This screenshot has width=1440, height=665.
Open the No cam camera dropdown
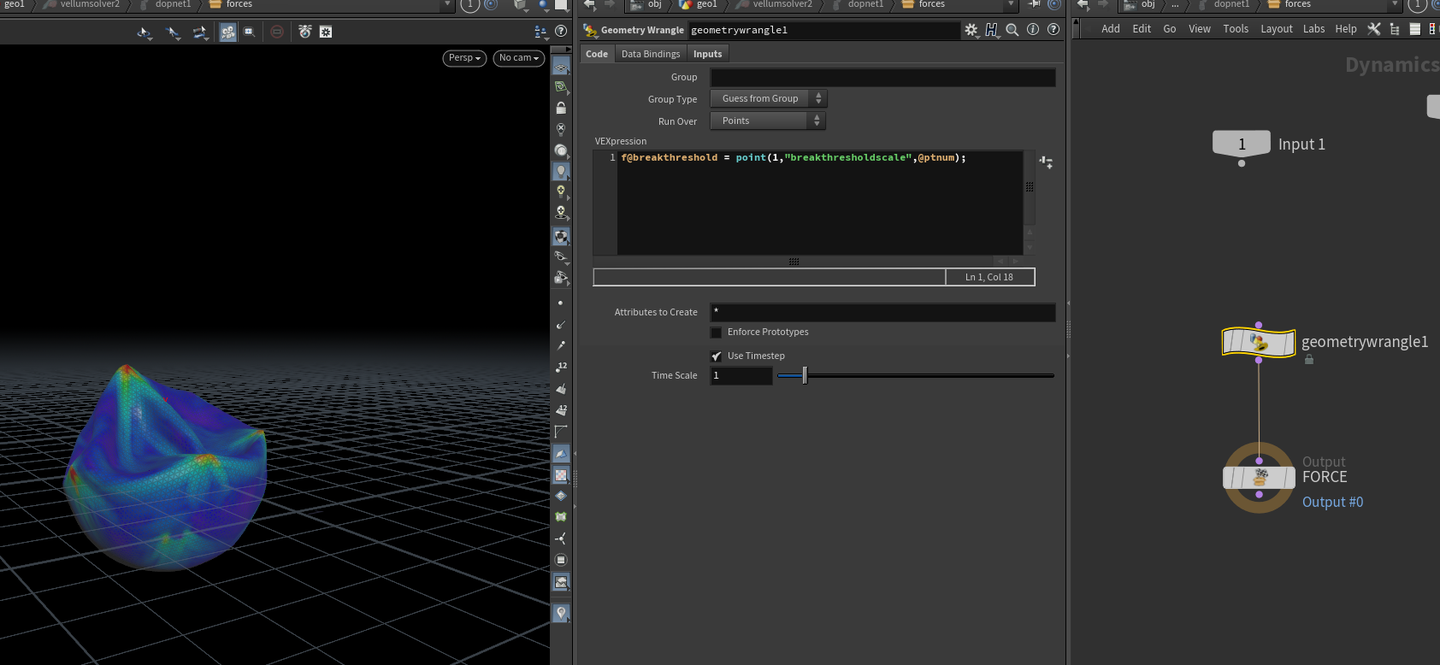[518, 58]
